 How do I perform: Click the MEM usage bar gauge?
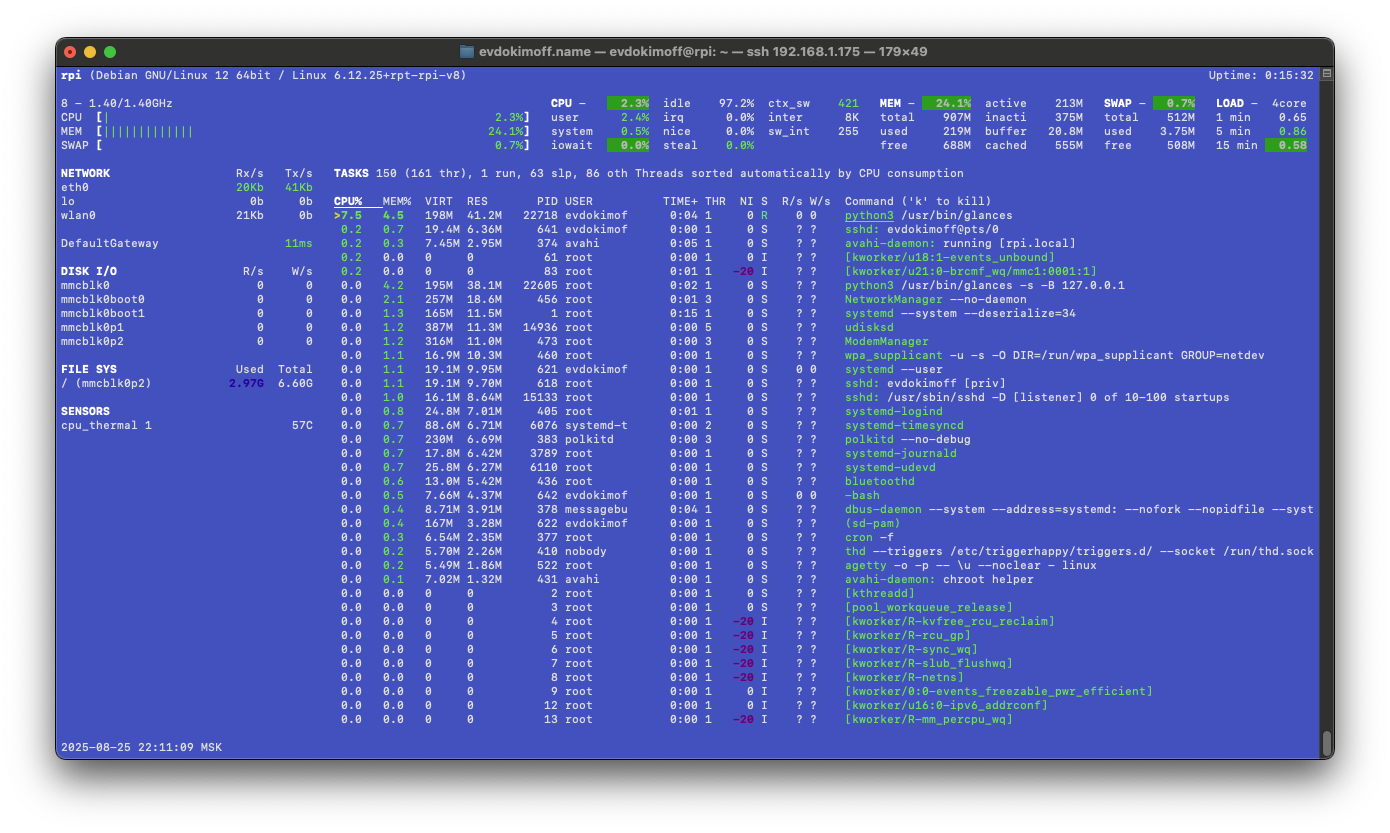pos(150,131)
